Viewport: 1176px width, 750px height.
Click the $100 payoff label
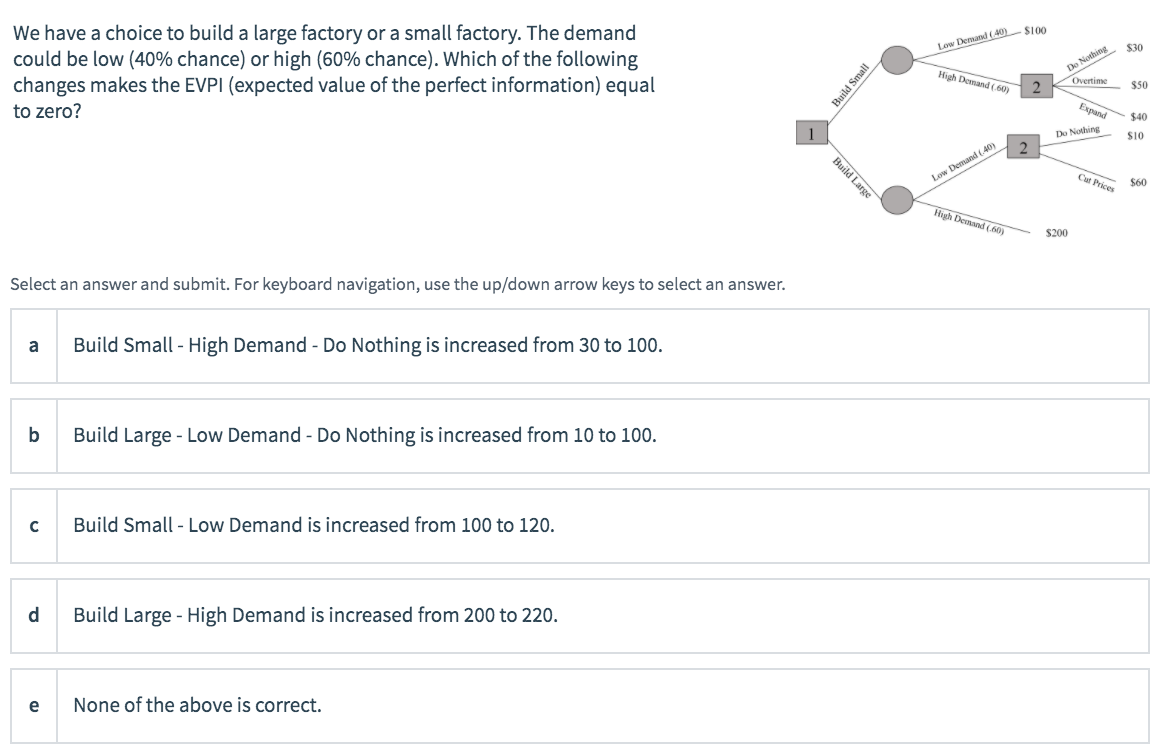click(x=1035, y=31)
